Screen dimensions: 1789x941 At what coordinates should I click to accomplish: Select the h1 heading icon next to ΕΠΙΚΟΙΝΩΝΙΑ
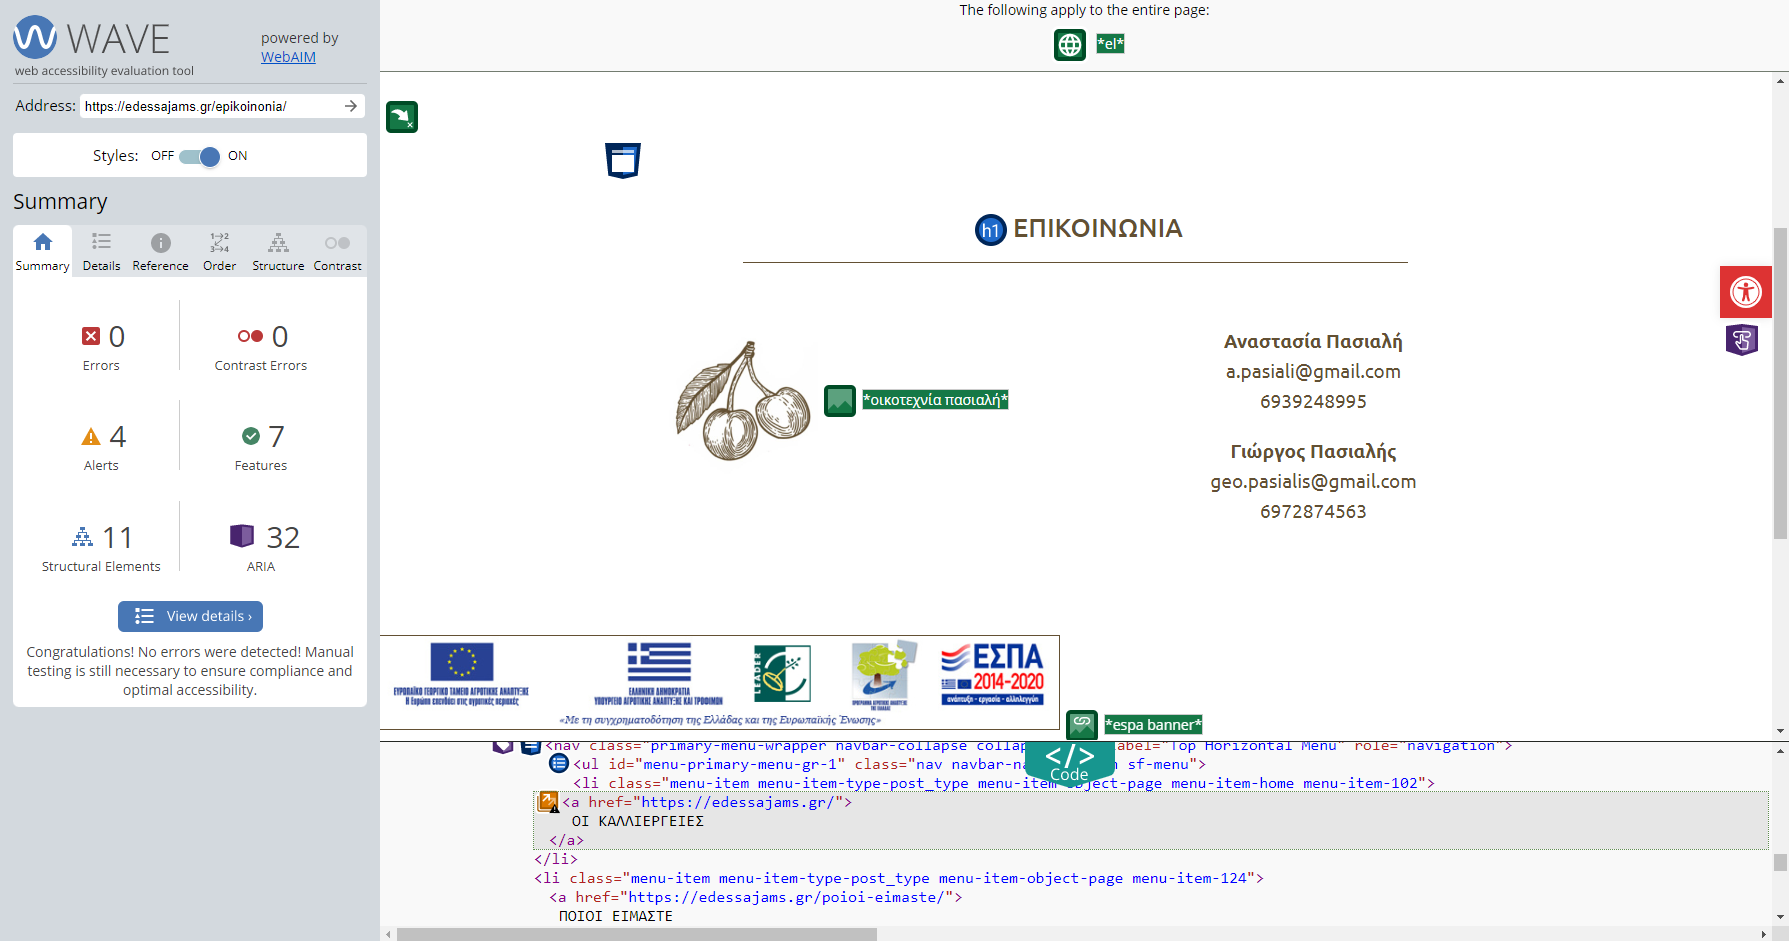tap(989, 229)
